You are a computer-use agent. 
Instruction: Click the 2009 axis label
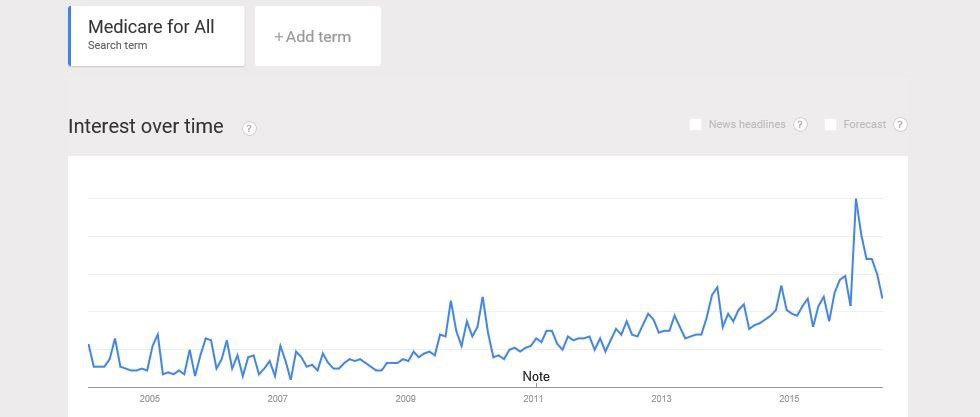(x=405, y=399)
